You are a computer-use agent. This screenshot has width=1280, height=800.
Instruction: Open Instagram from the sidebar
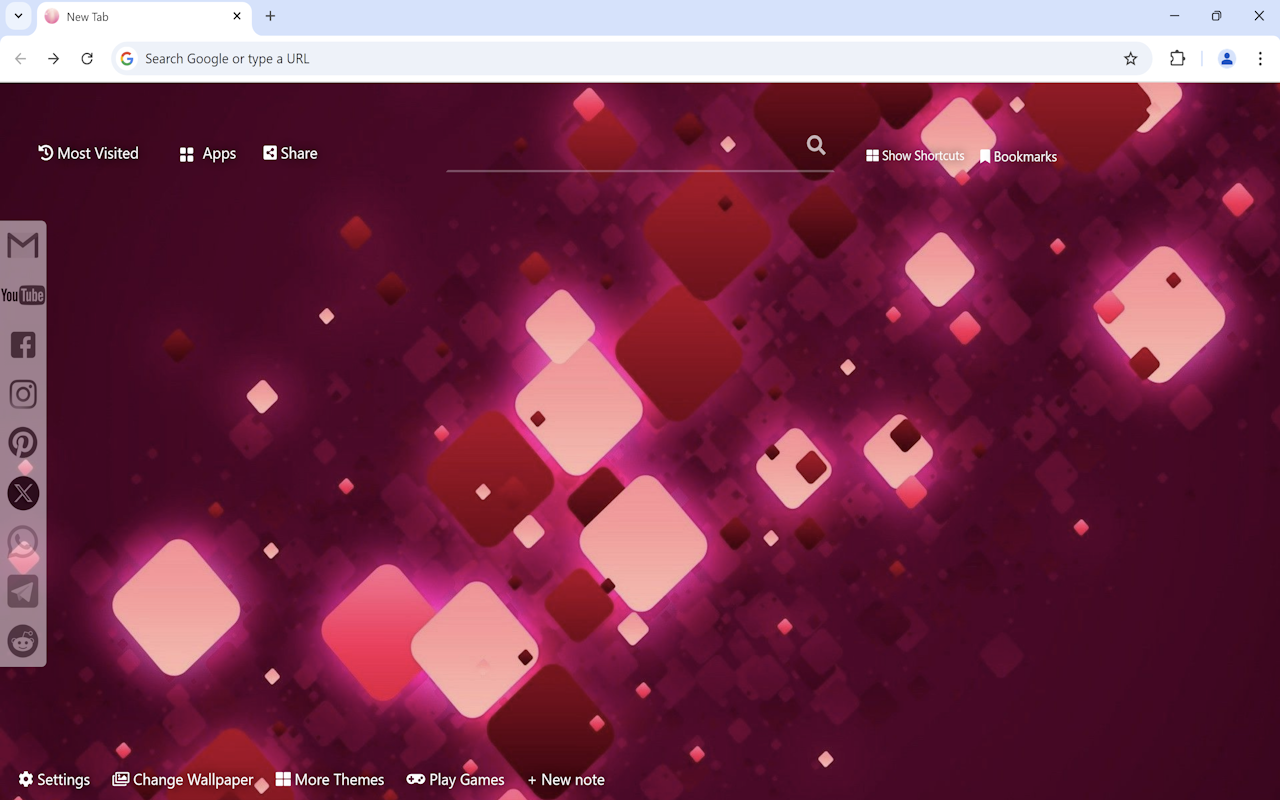(23, 394)
